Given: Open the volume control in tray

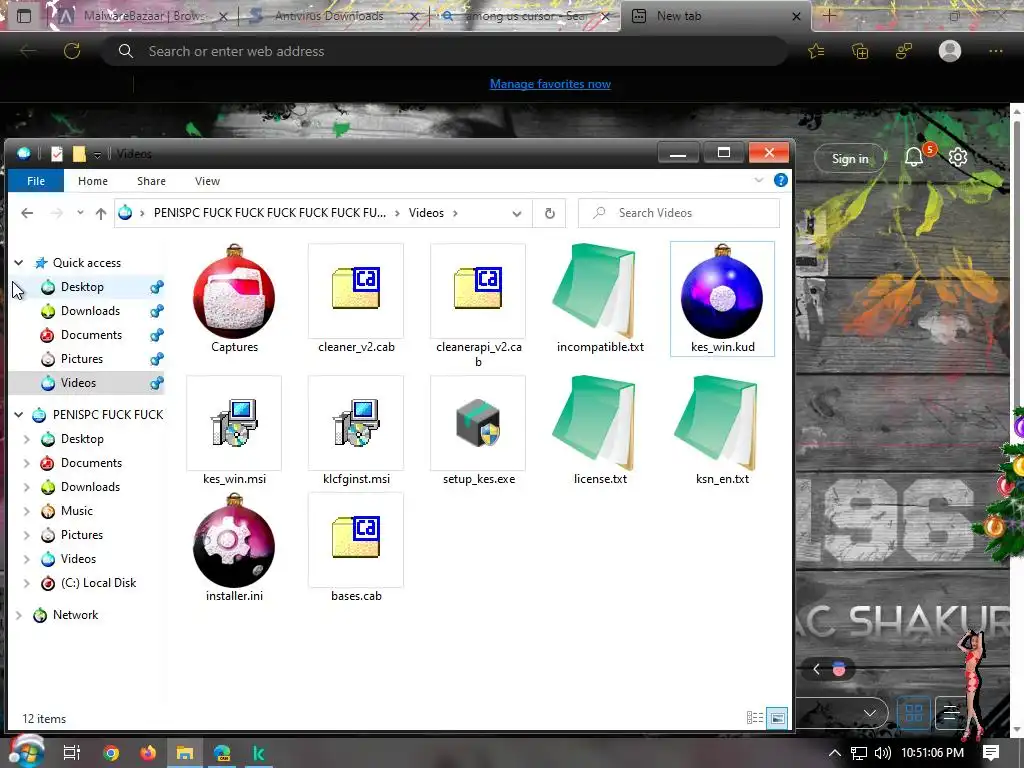Looking at the screenshot, I should 882,753.
